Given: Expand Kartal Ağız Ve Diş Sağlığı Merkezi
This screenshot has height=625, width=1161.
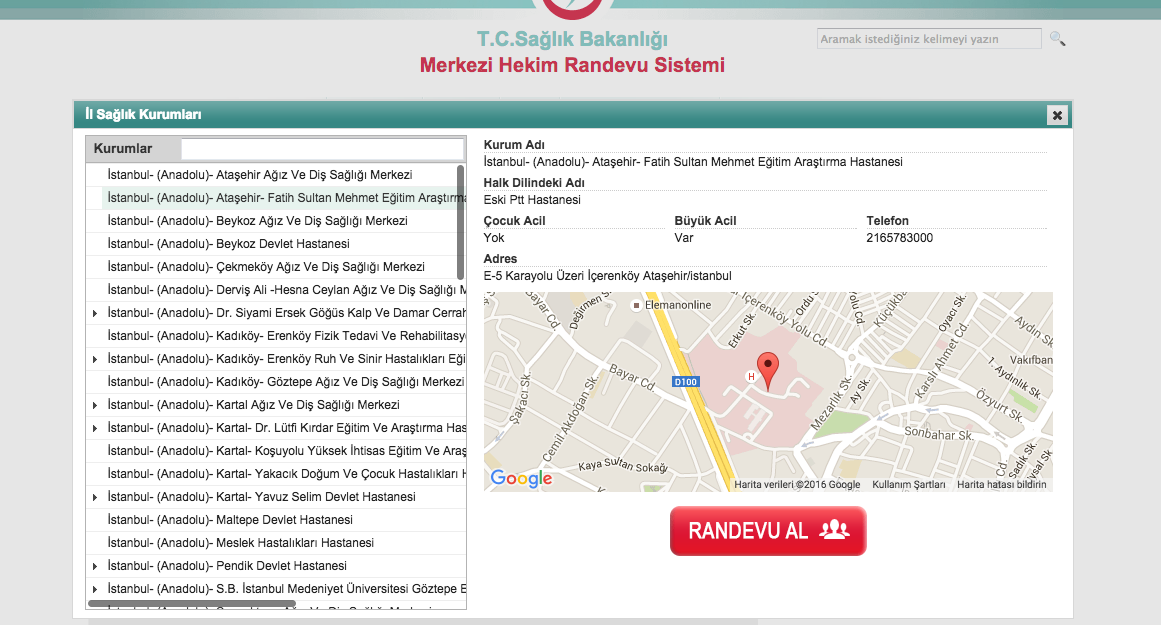Looking at the screenshot, I should (x=95, y=405).
